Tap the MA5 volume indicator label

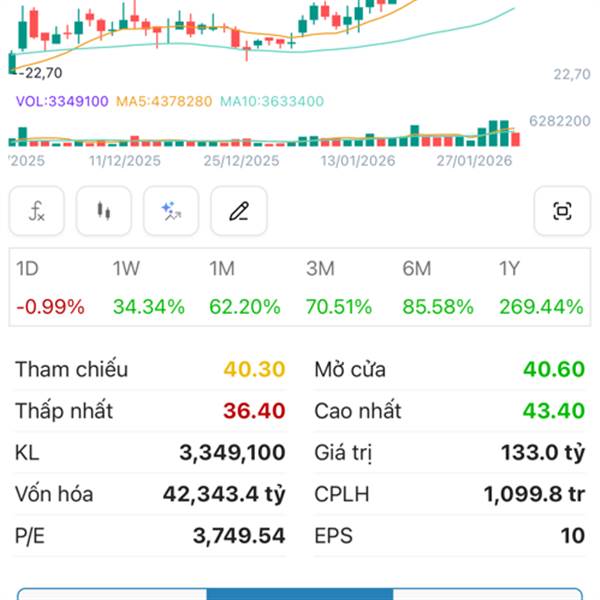pos(164,101)
